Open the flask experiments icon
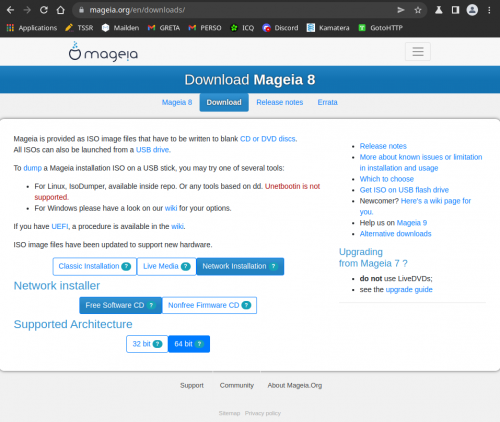500x422 pixels. pyautogui.click(x=439, y=10)
